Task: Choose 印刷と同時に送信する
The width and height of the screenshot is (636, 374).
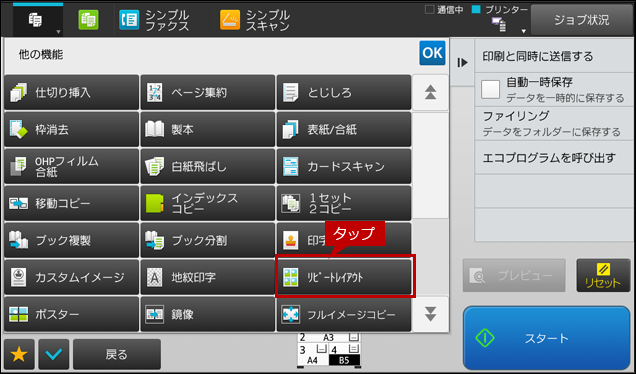Action: coord(554,56)
